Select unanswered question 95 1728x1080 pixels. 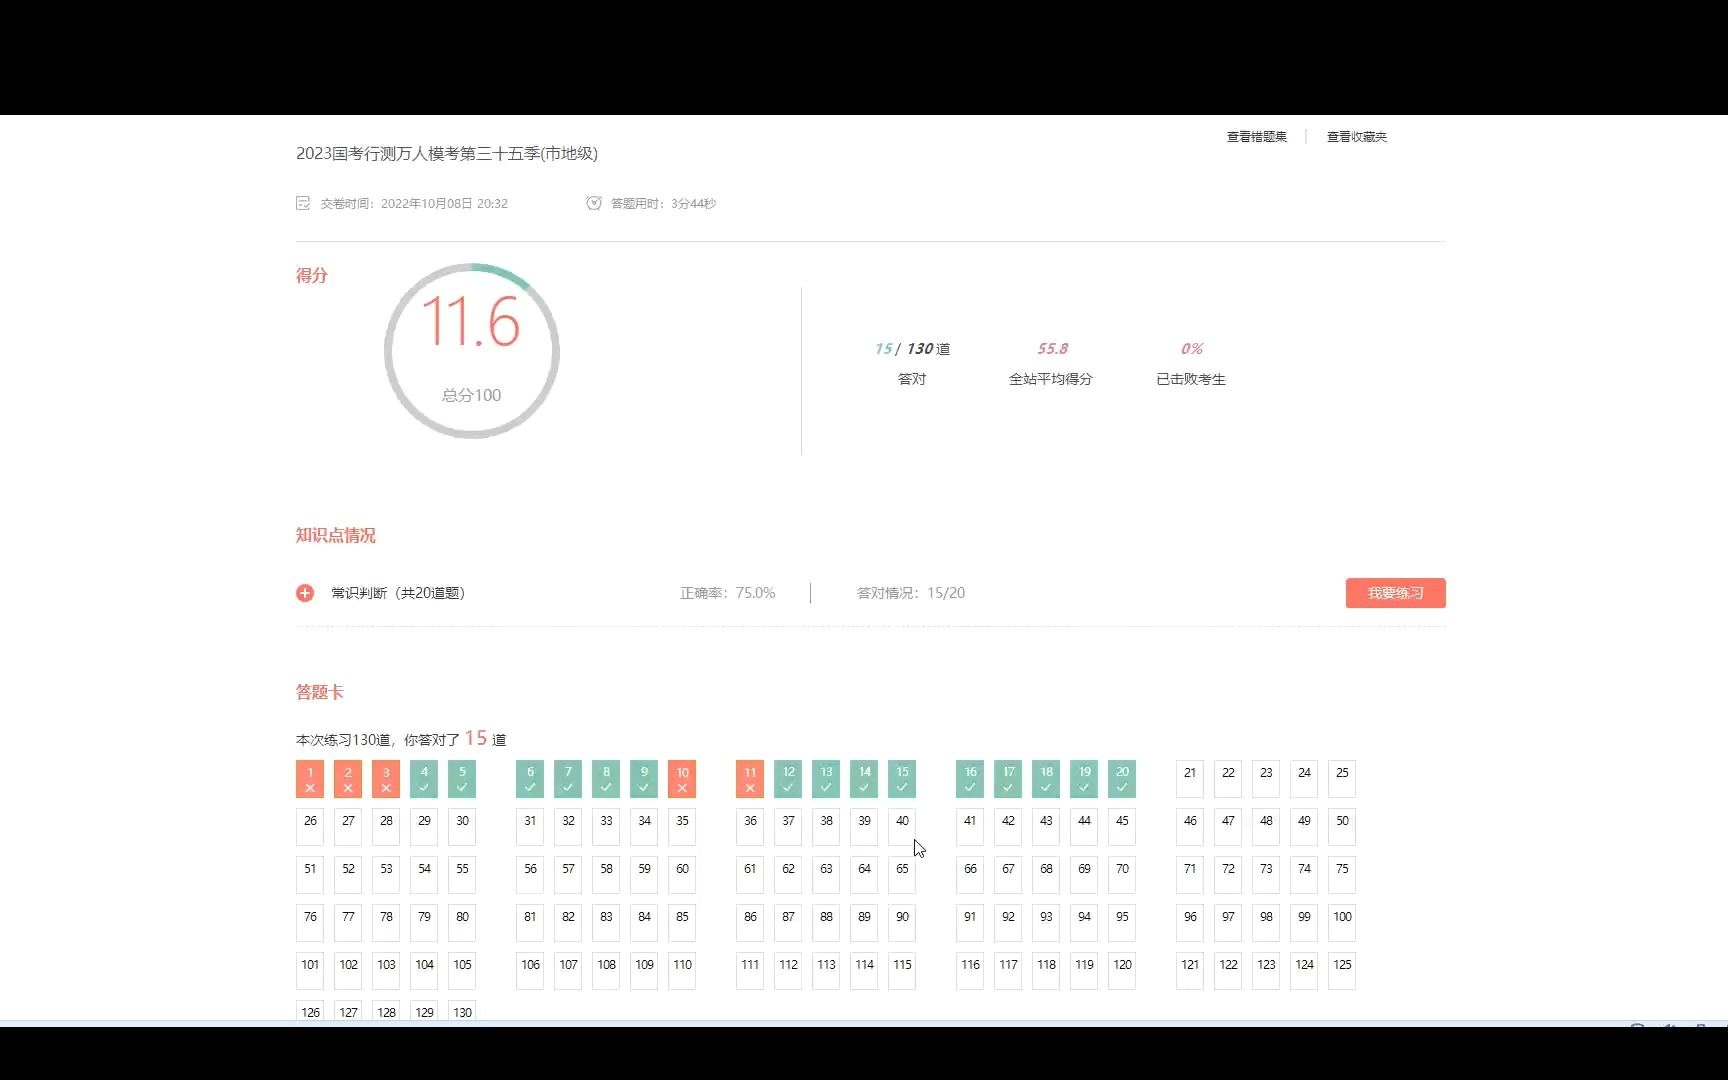click(1122, 923)
